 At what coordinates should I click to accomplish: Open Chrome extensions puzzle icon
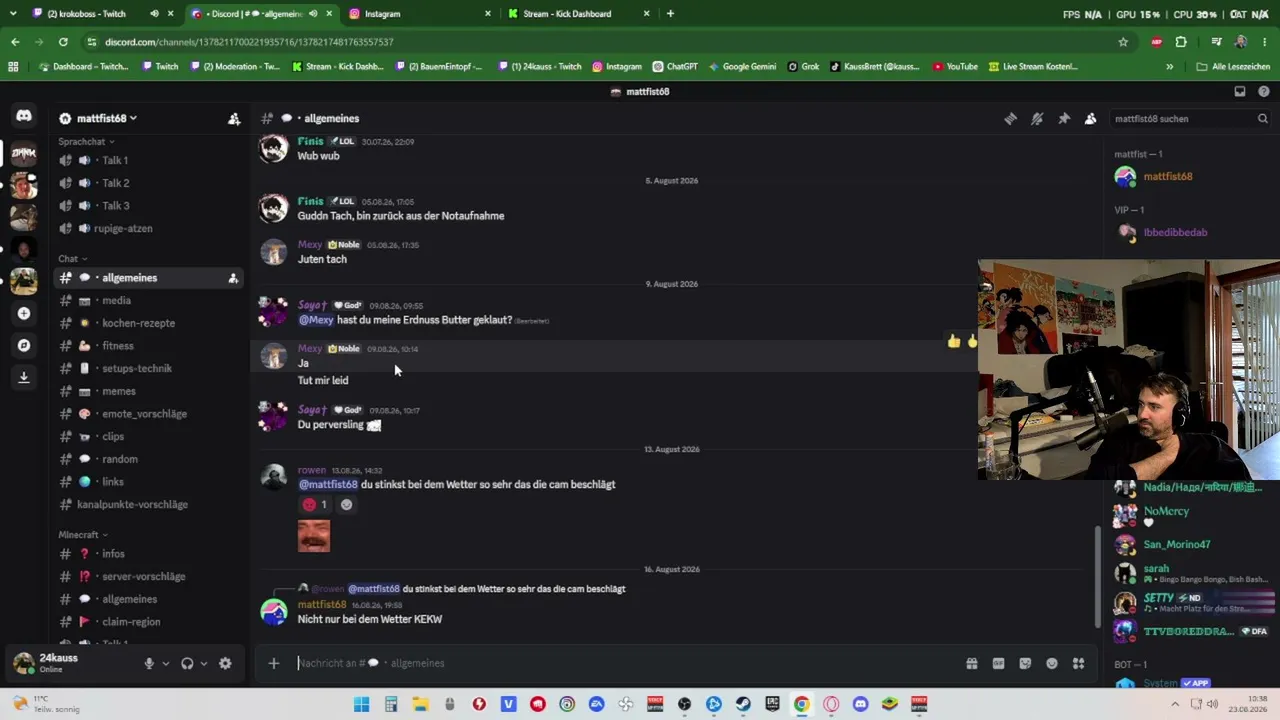(x=1181, y=42)
